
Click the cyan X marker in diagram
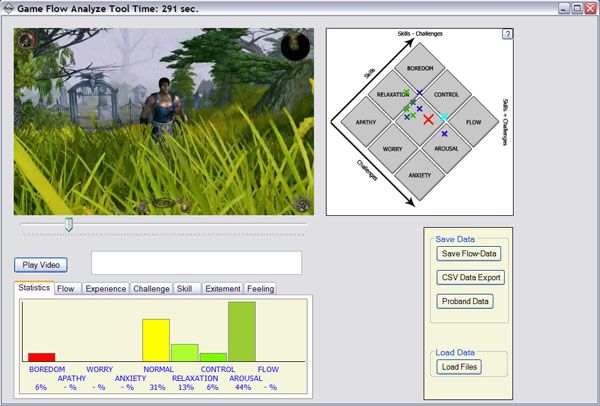click(x=444, y=117)
